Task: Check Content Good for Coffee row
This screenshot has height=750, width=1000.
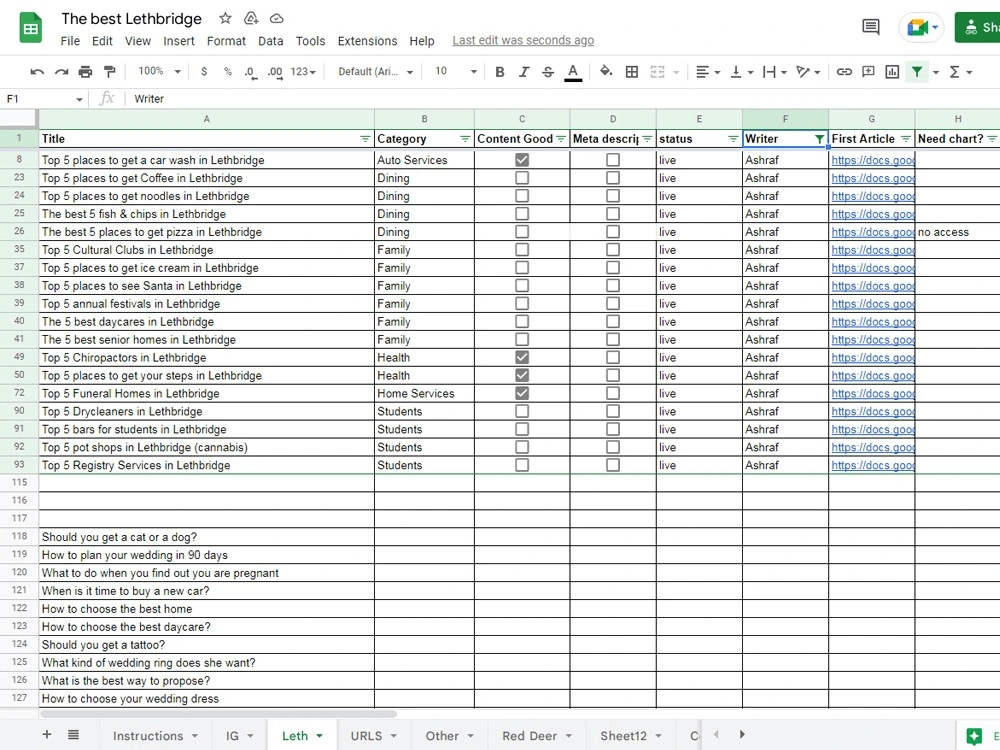Action: pyautogui.click(x=522, y=178)
